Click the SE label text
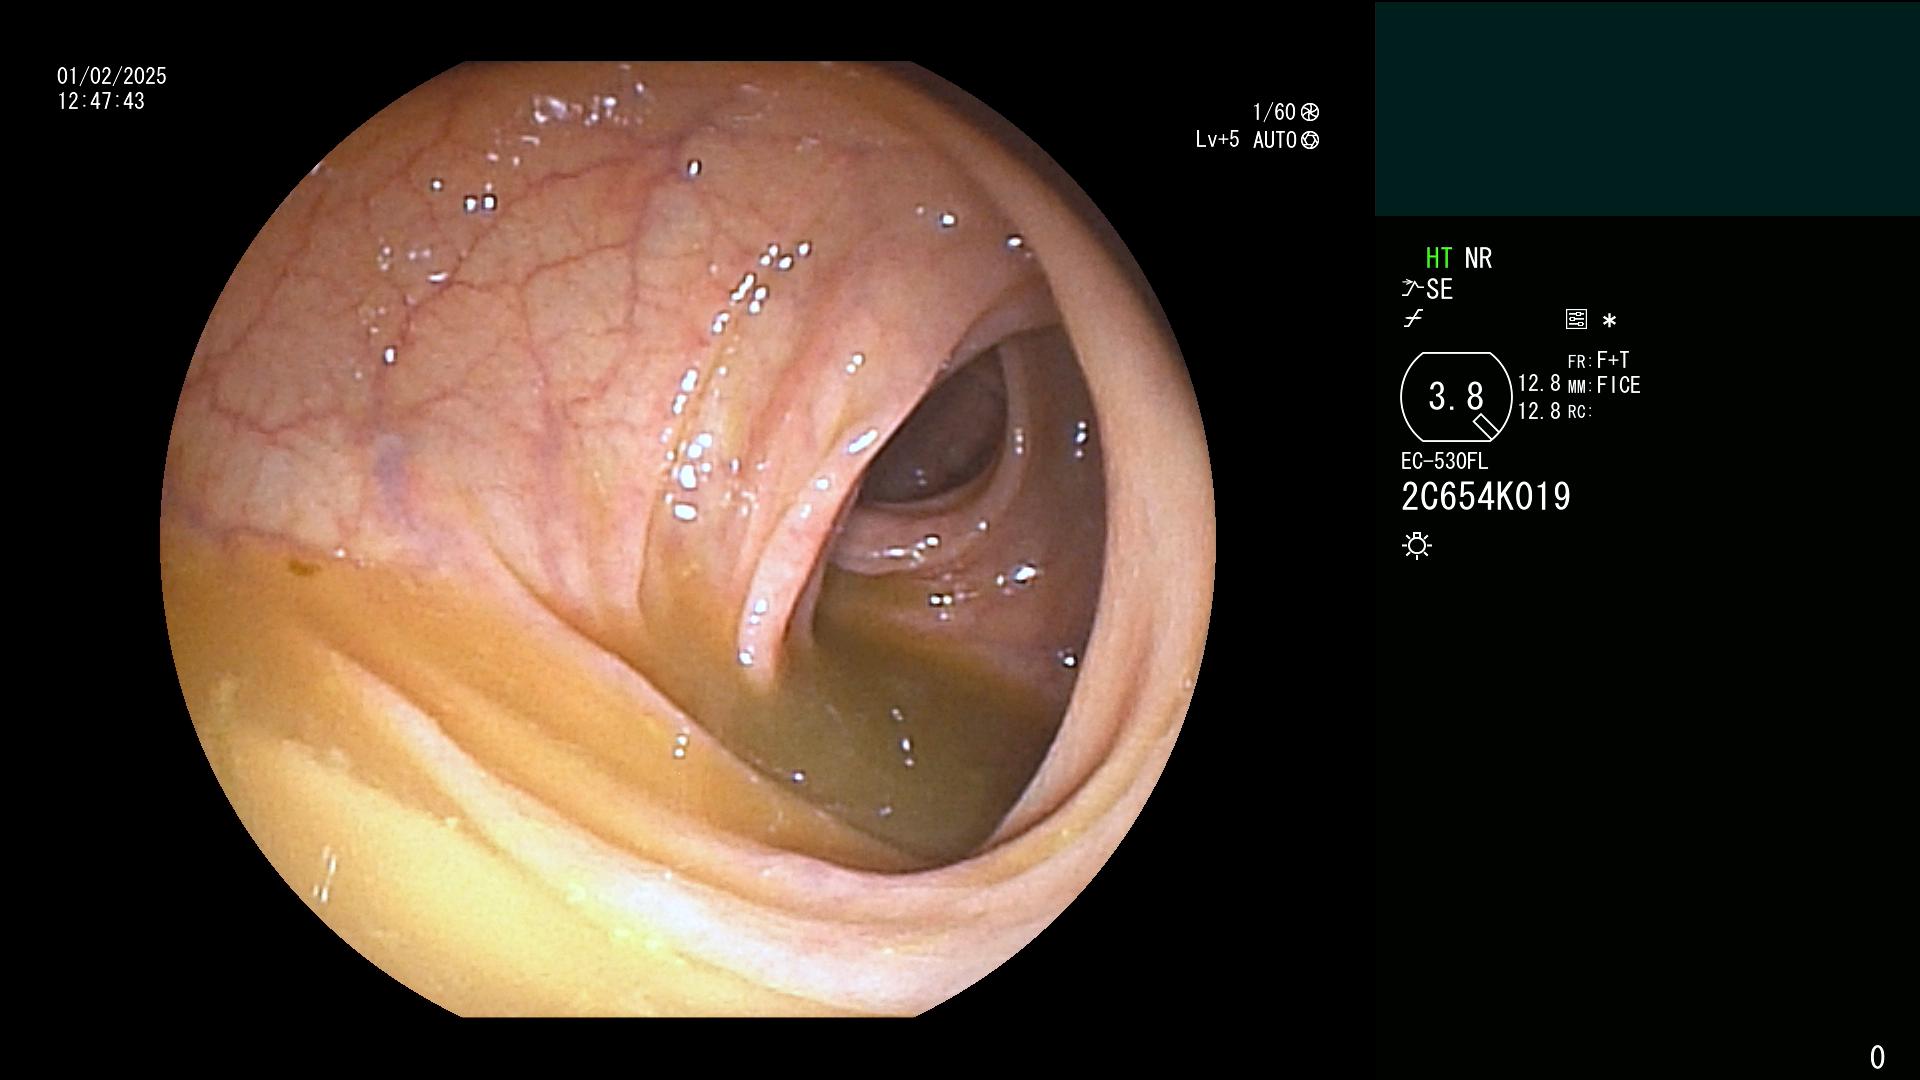Viewport: 1920px width, 1080px height. [x=1439, y=290]
